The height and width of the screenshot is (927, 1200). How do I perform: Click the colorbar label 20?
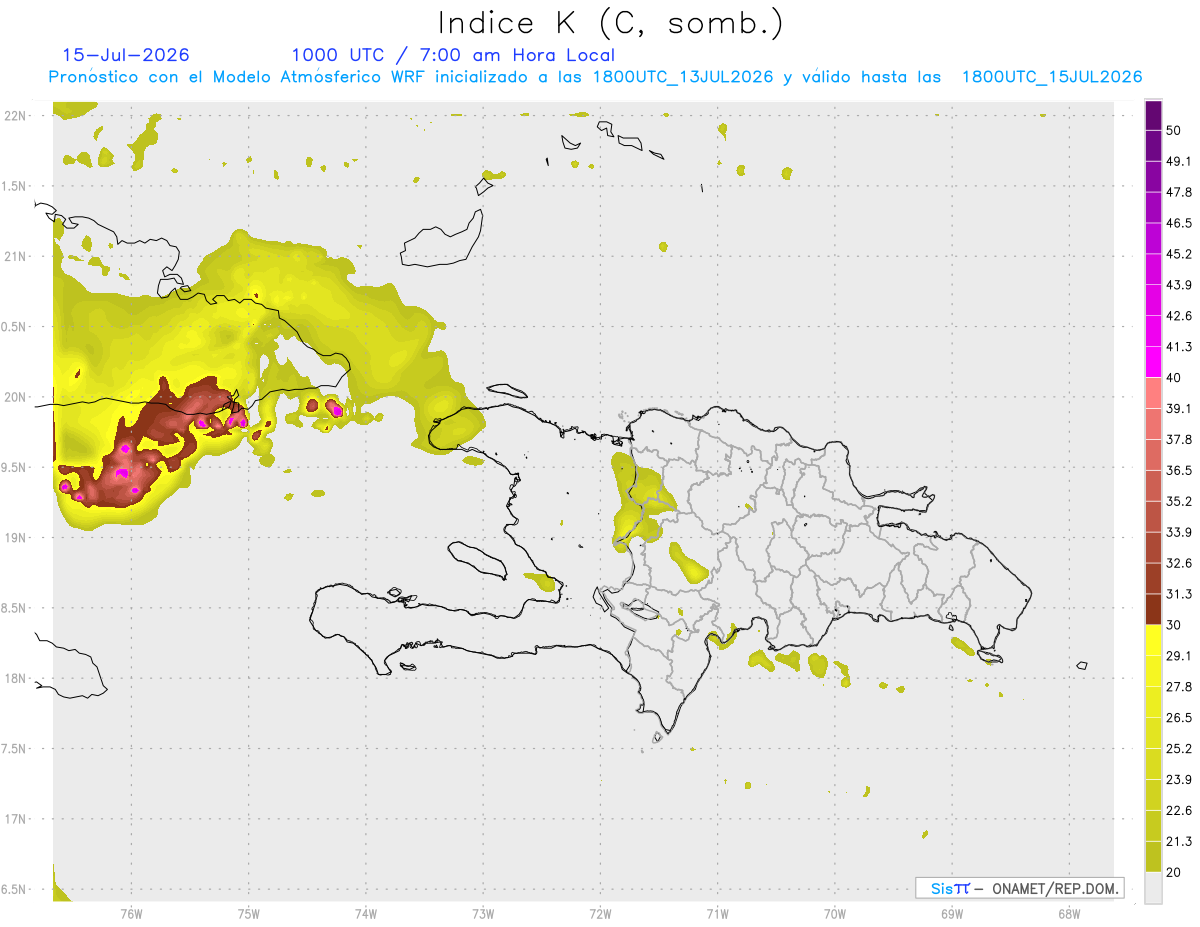tap(1174, 873)
